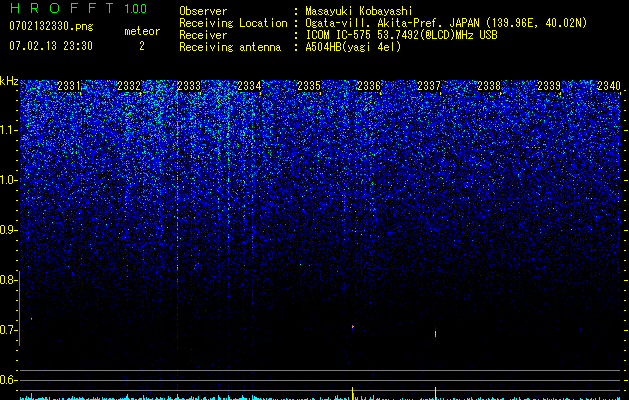Click the 2339 time marker
The image size is (629, 400).
point(549,86)
